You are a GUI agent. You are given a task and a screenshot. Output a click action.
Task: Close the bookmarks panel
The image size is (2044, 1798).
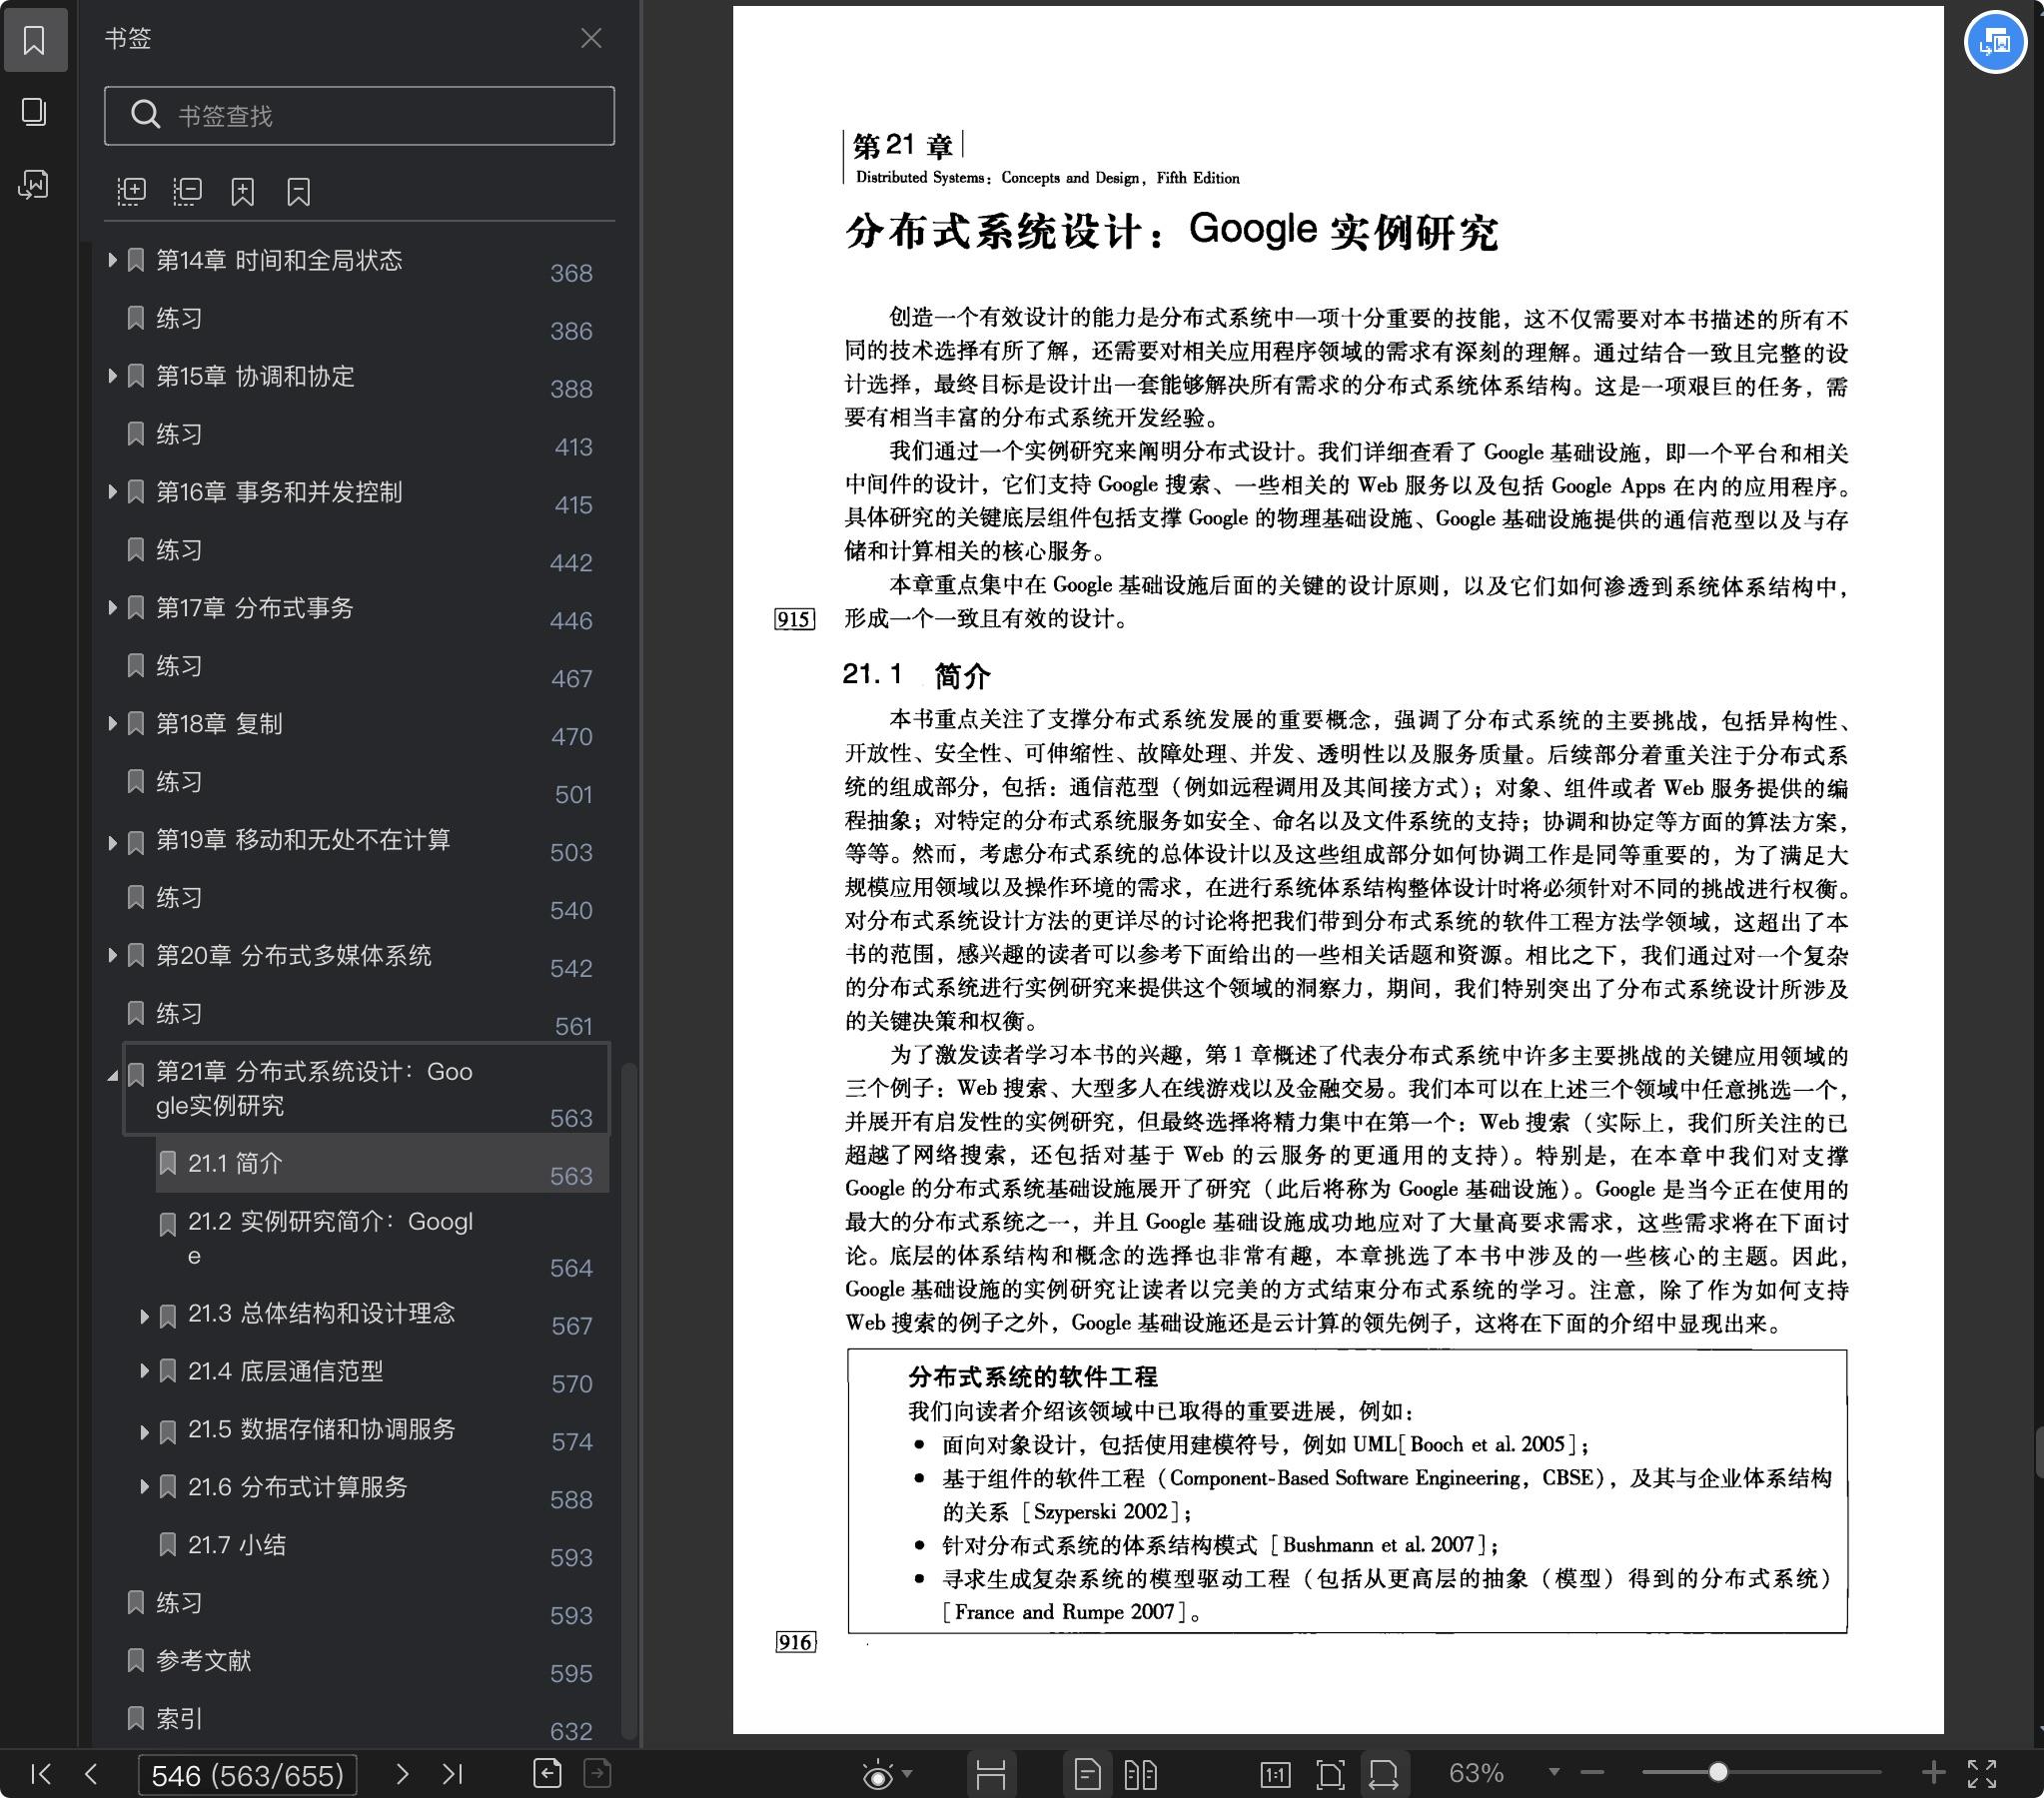point(591,38)
